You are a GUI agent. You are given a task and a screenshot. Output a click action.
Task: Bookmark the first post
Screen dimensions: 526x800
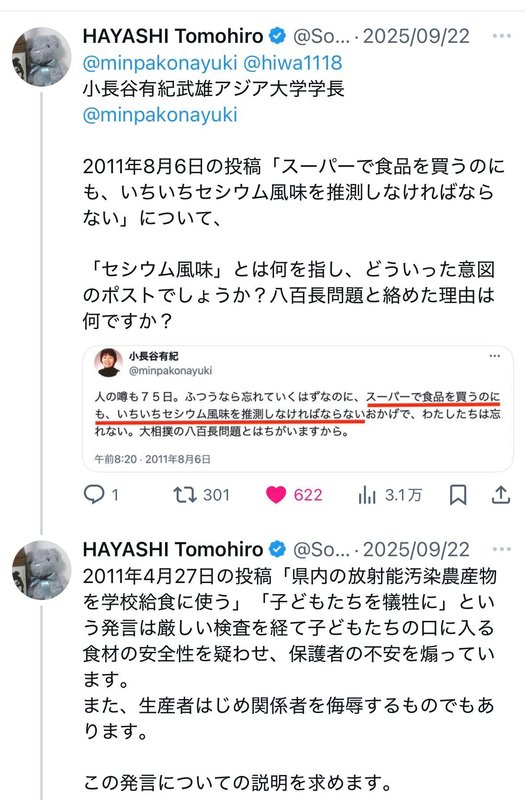[458, 494]
